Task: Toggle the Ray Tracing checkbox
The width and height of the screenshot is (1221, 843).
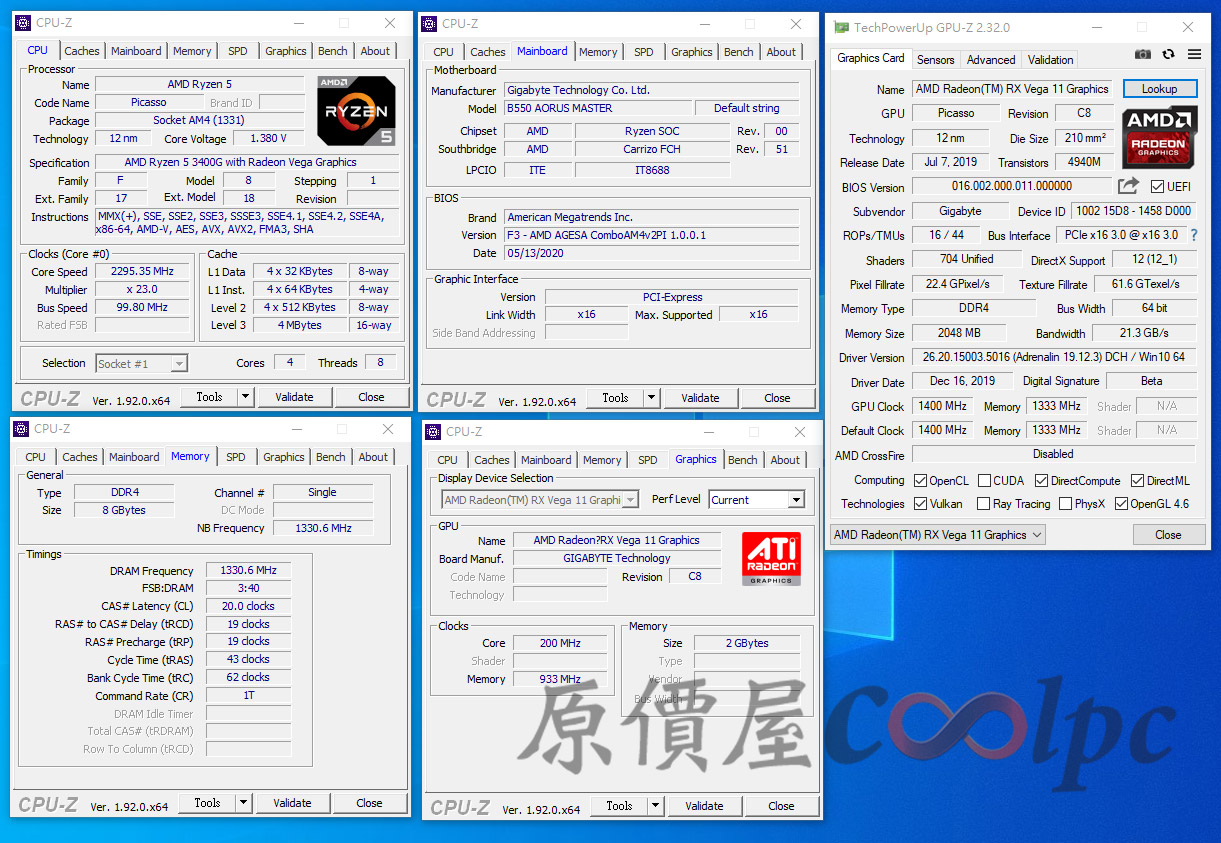Action: pos(983,504)
